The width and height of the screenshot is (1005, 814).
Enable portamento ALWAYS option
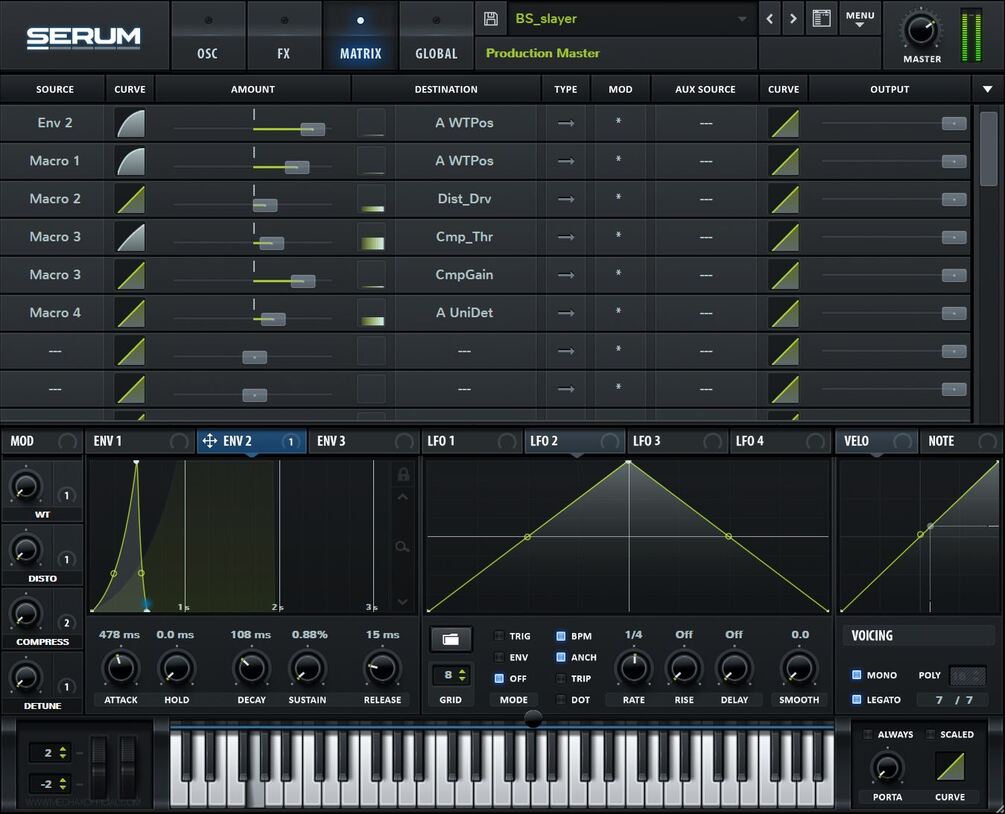tap(868, 735)
